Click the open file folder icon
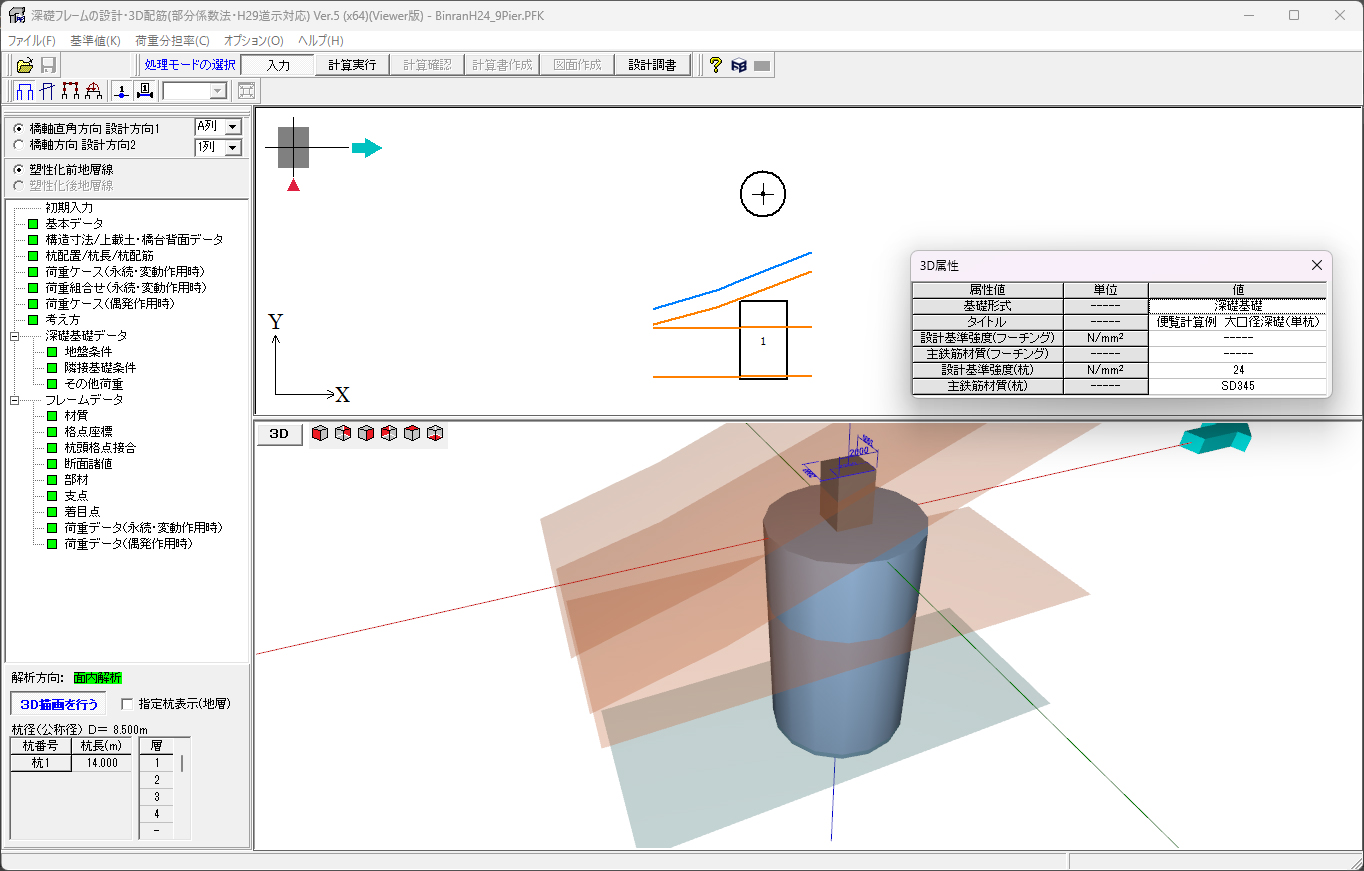 [25, 65]
